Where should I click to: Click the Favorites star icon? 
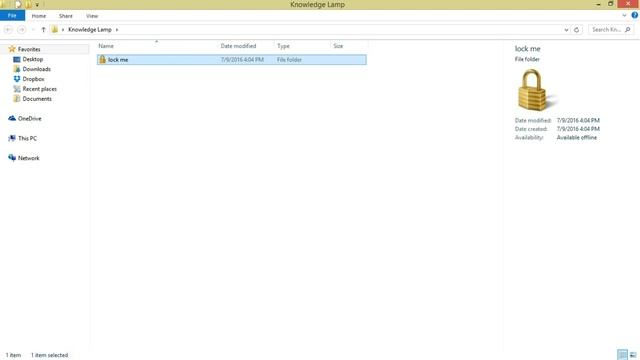tap(12, 49)
